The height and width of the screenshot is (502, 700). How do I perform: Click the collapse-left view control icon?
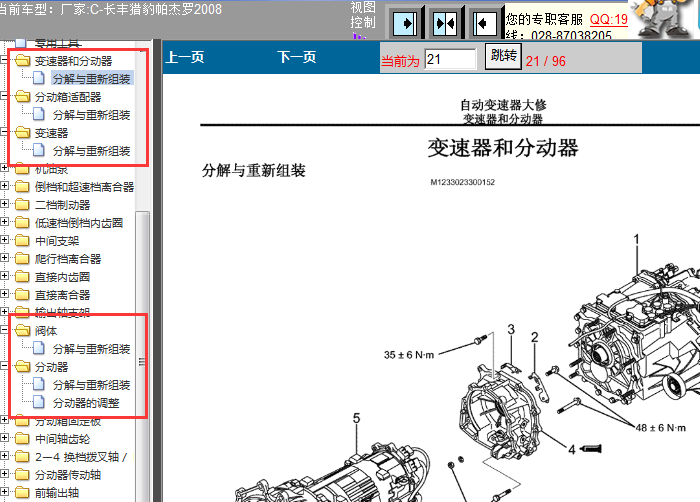click(x=485, y=23)
